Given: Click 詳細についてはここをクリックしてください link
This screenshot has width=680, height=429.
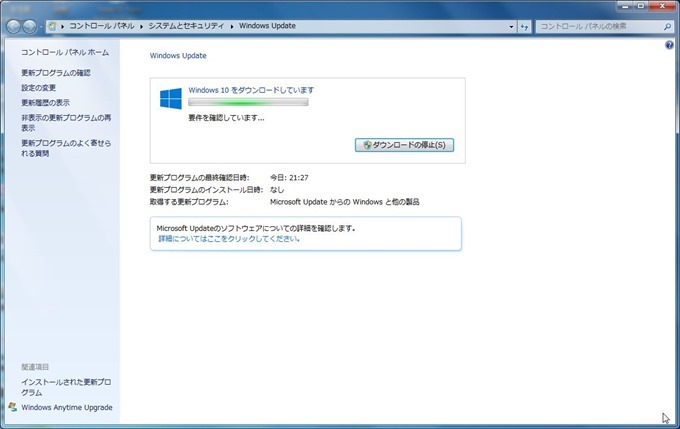Looking at the screenshot, I should 229,239.
